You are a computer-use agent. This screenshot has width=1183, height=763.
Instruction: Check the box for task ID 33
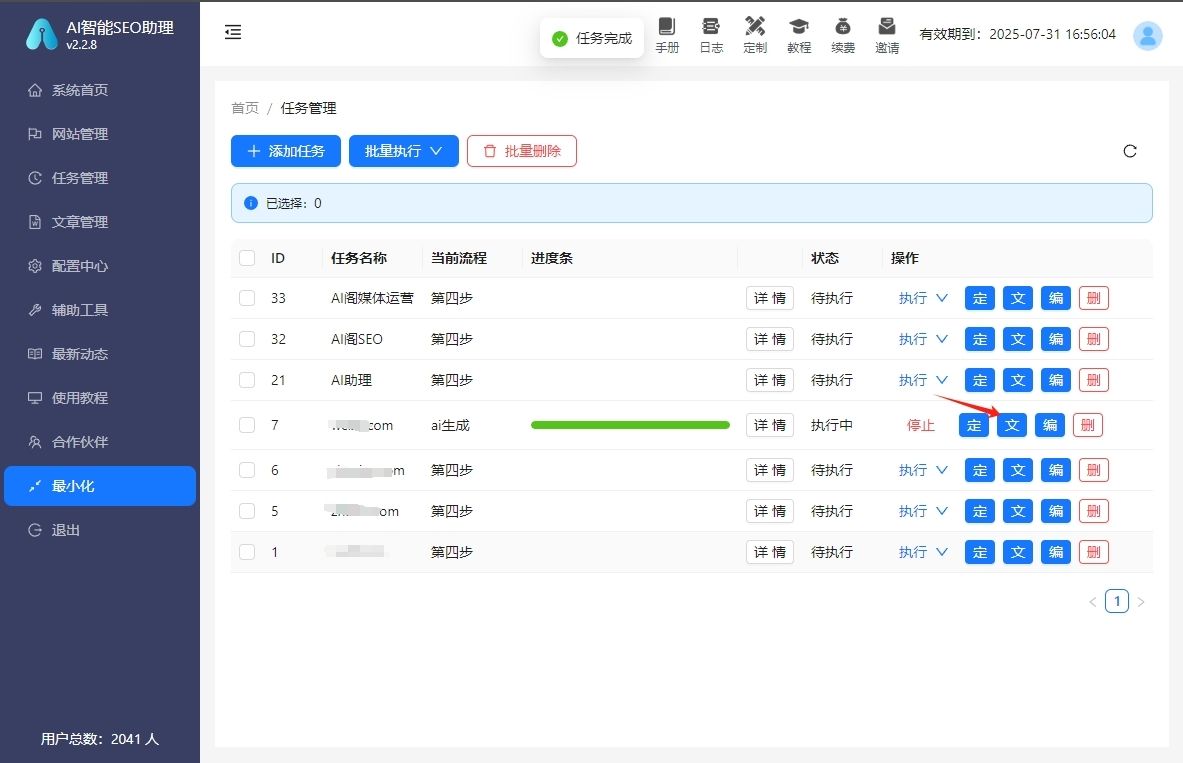pos(247,298)
